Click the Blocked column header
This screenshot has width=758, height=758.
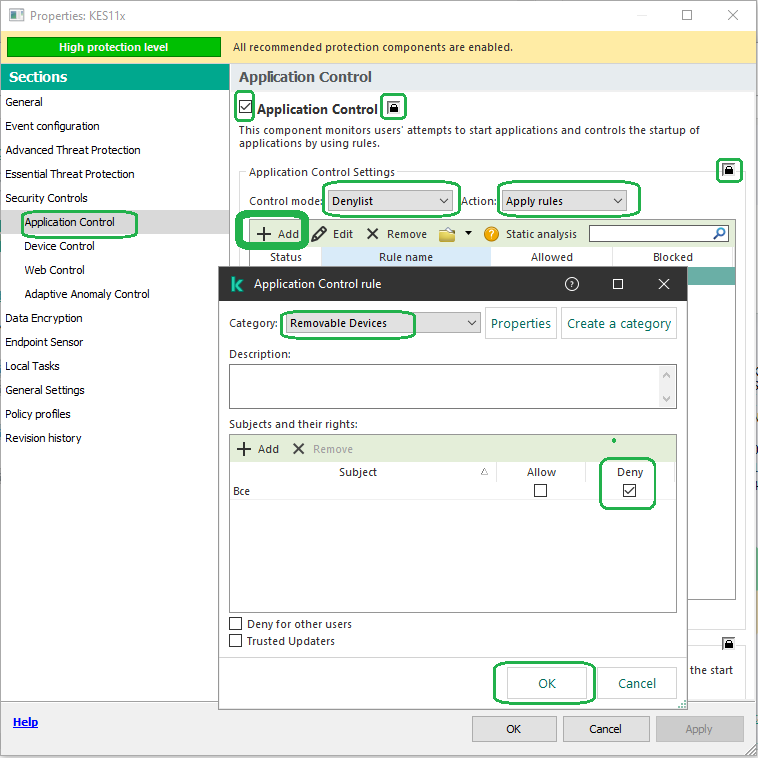(672, 257)
